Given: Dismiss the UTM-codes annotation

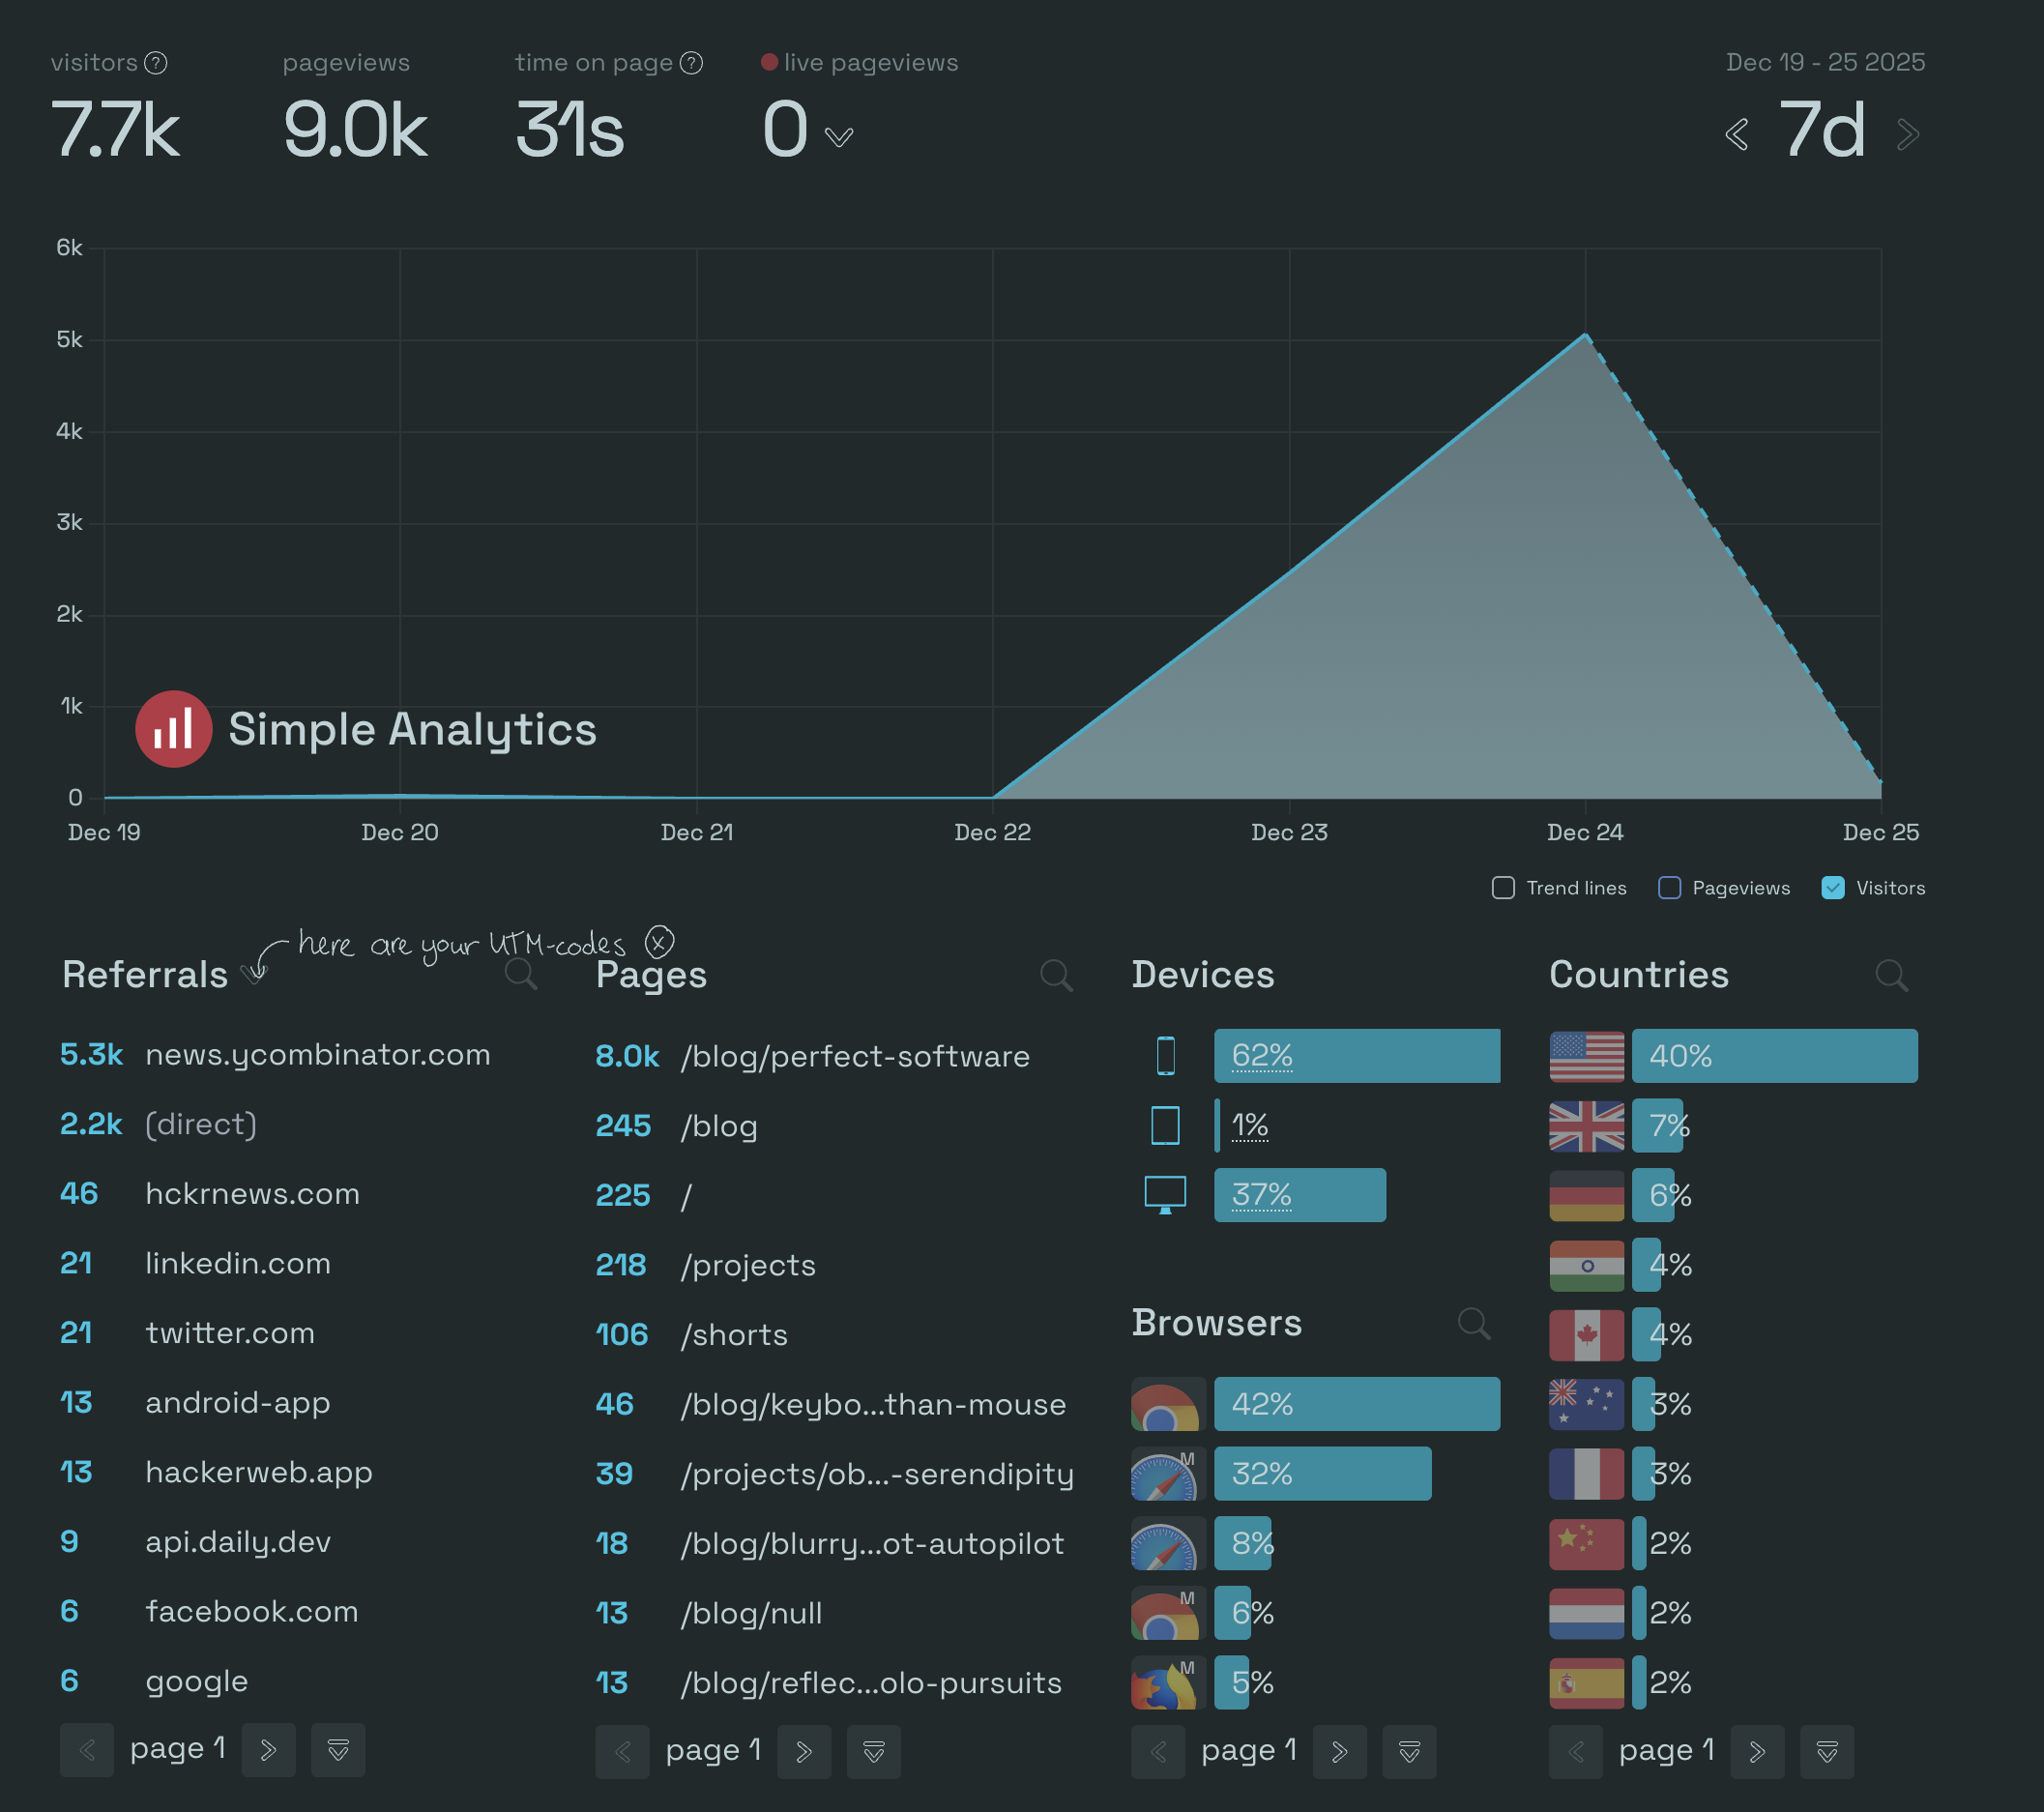Looking at the screenshot, I should pos(659,941).
